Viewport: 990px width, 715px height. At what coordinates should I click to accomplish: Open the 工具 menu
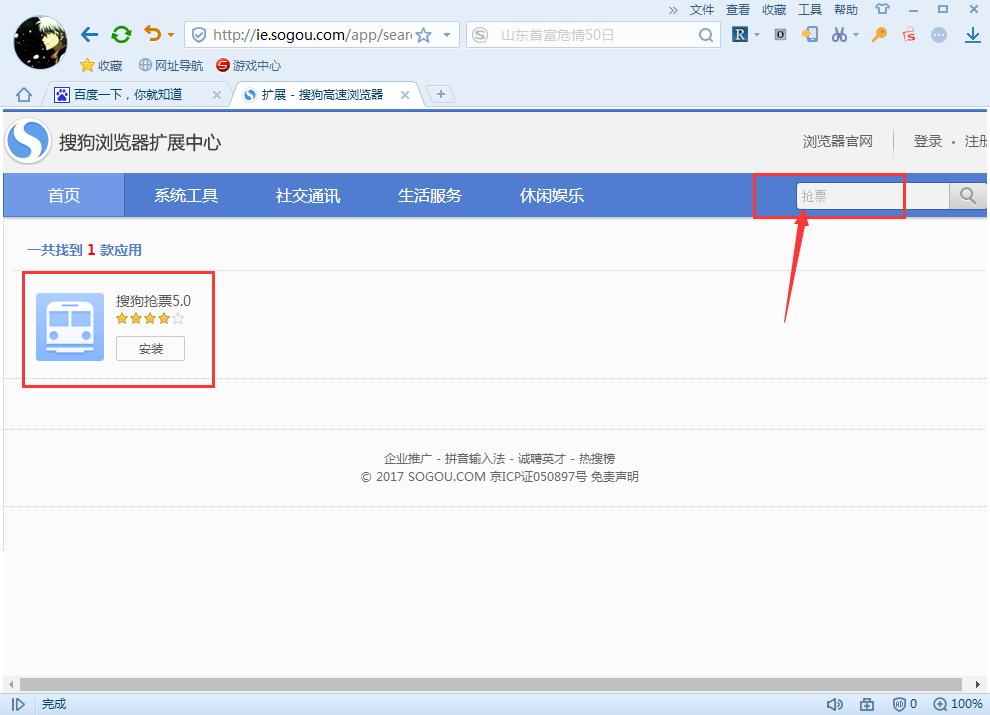click(809, 10)
